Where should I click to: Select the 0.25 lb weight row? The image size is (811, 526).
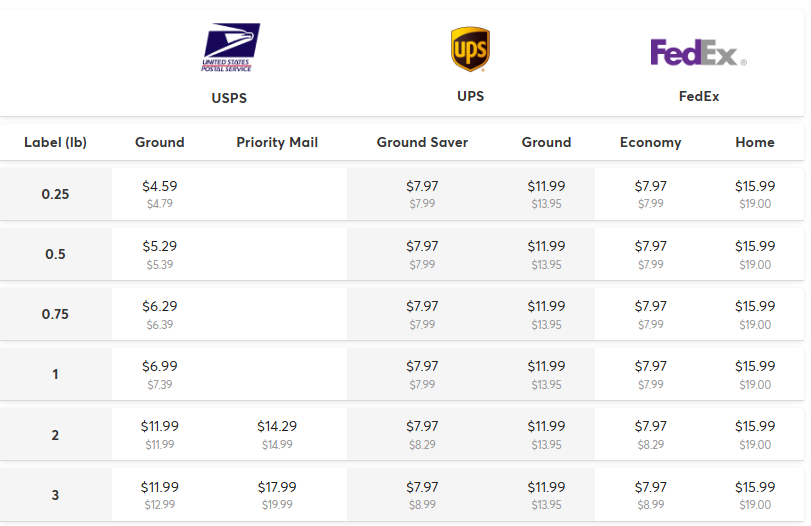[55, 194]
